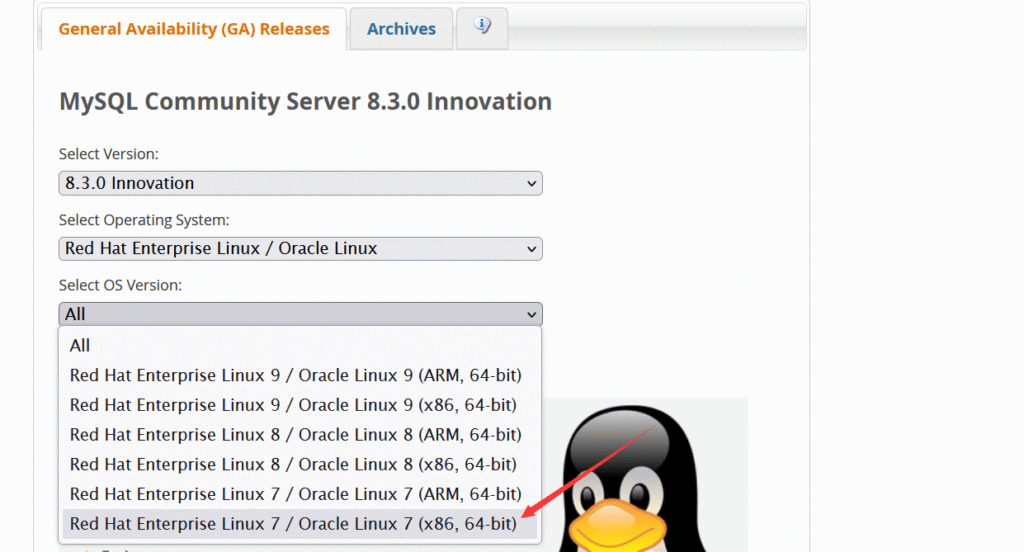Click the chevron arrow on the OS Version selector
The width and height of the screenshot is (1024, 552).
530,315
